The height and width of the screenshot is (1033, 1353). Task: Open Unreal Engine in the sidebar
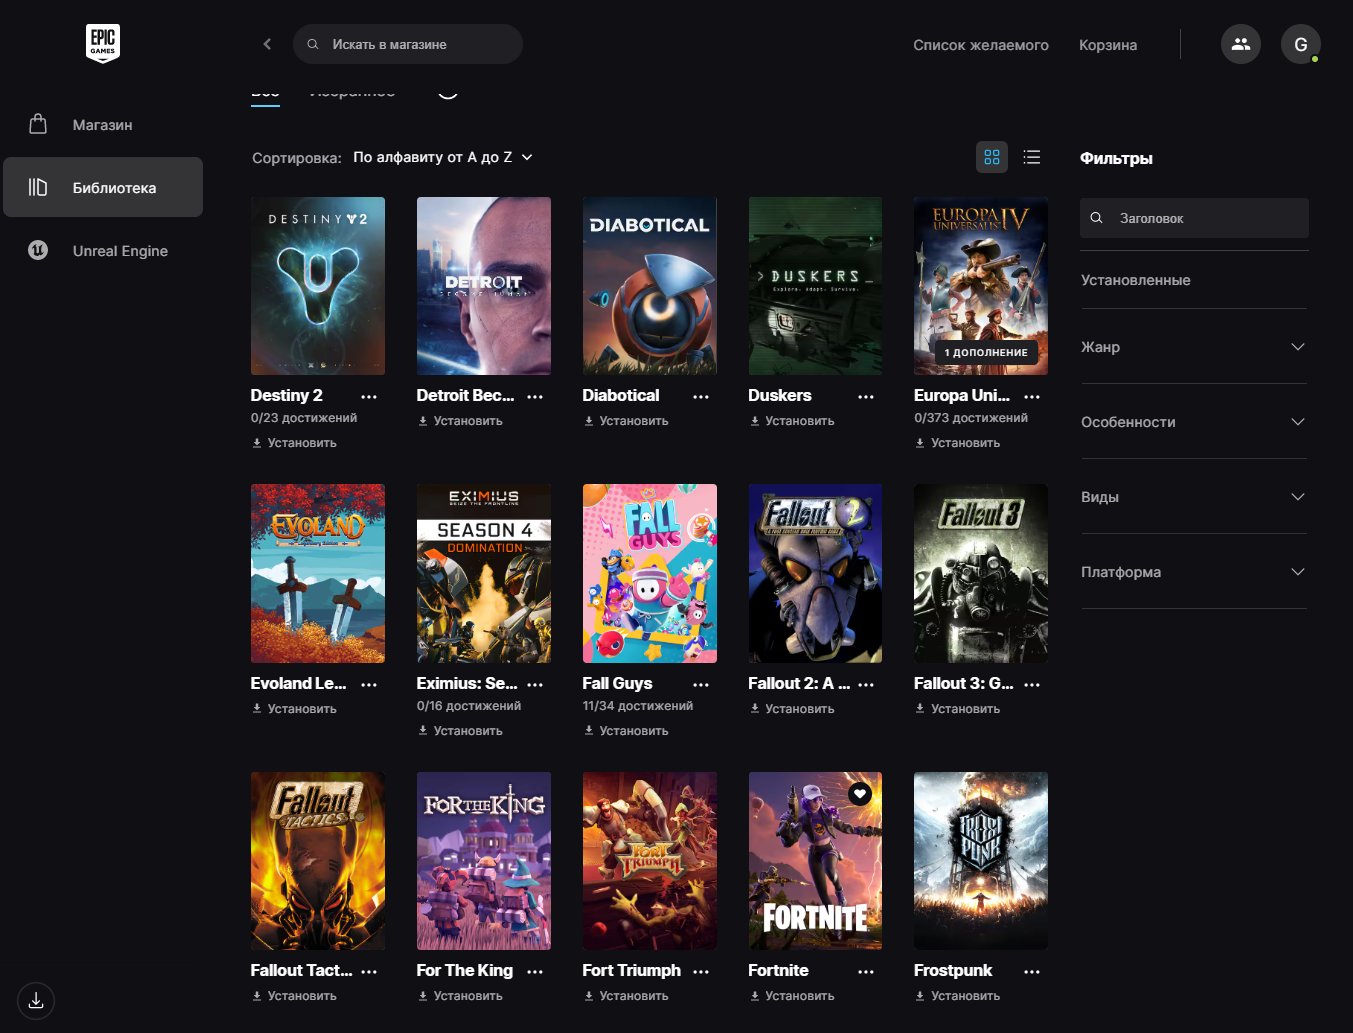pos(119,251)
